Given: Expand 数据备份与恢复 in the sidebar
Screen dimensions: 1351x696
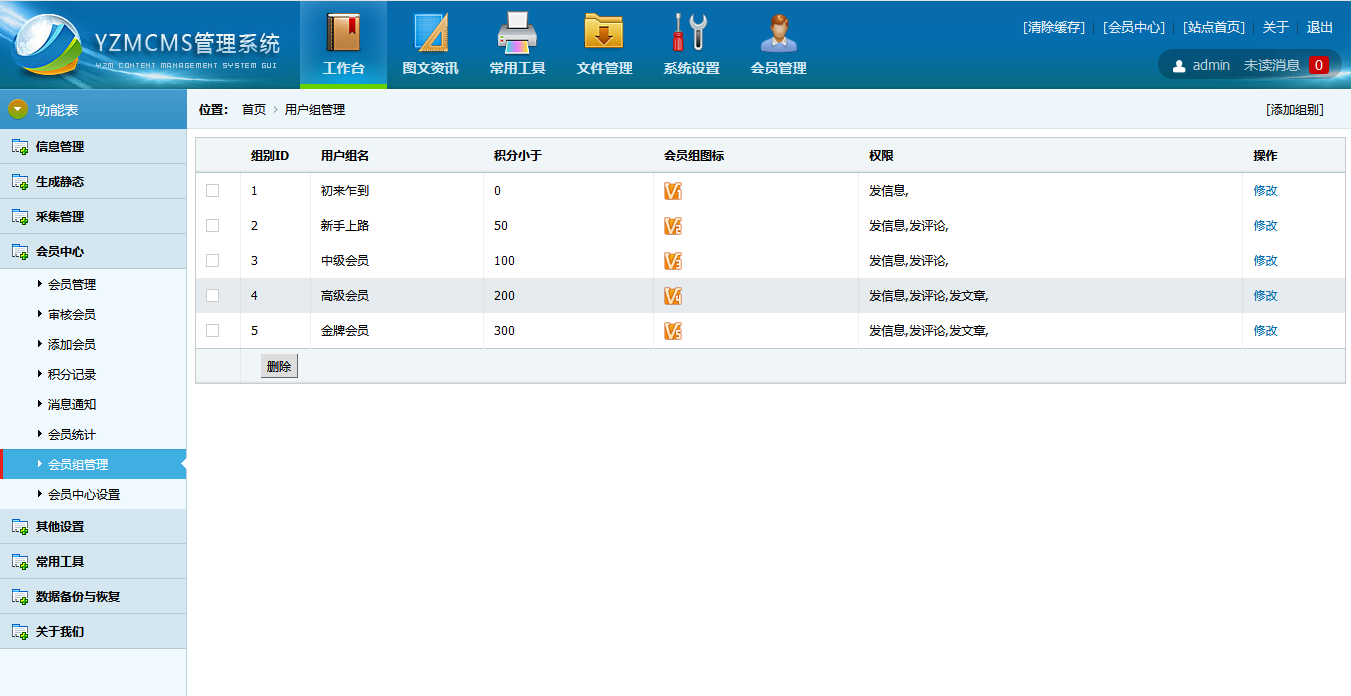Looking at the screenshot, I should (78, 597).
